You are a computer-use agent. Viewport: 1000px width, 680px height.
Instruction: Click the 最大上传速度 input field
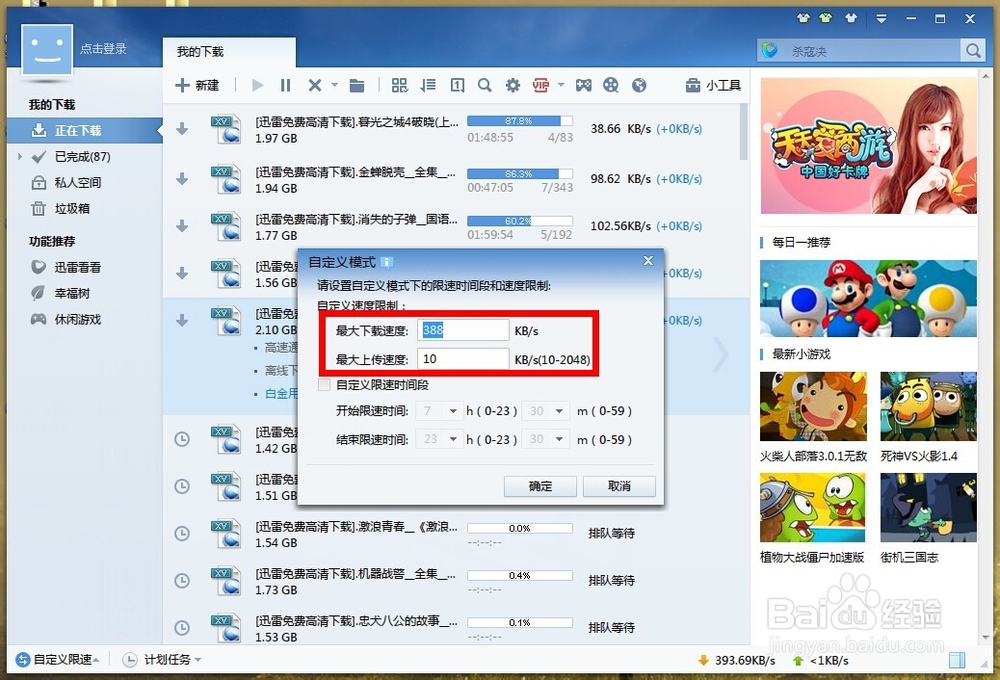pos(462,359)
